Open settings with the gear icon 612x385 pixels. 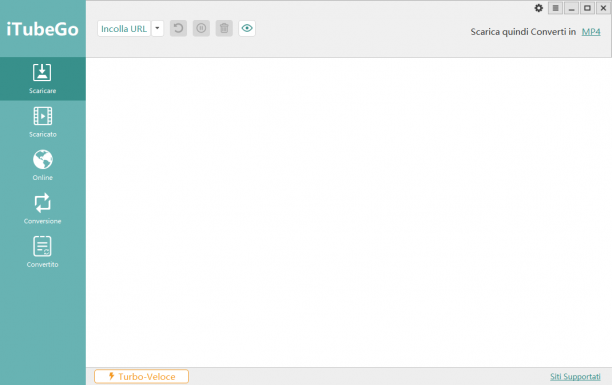[539, 8]
